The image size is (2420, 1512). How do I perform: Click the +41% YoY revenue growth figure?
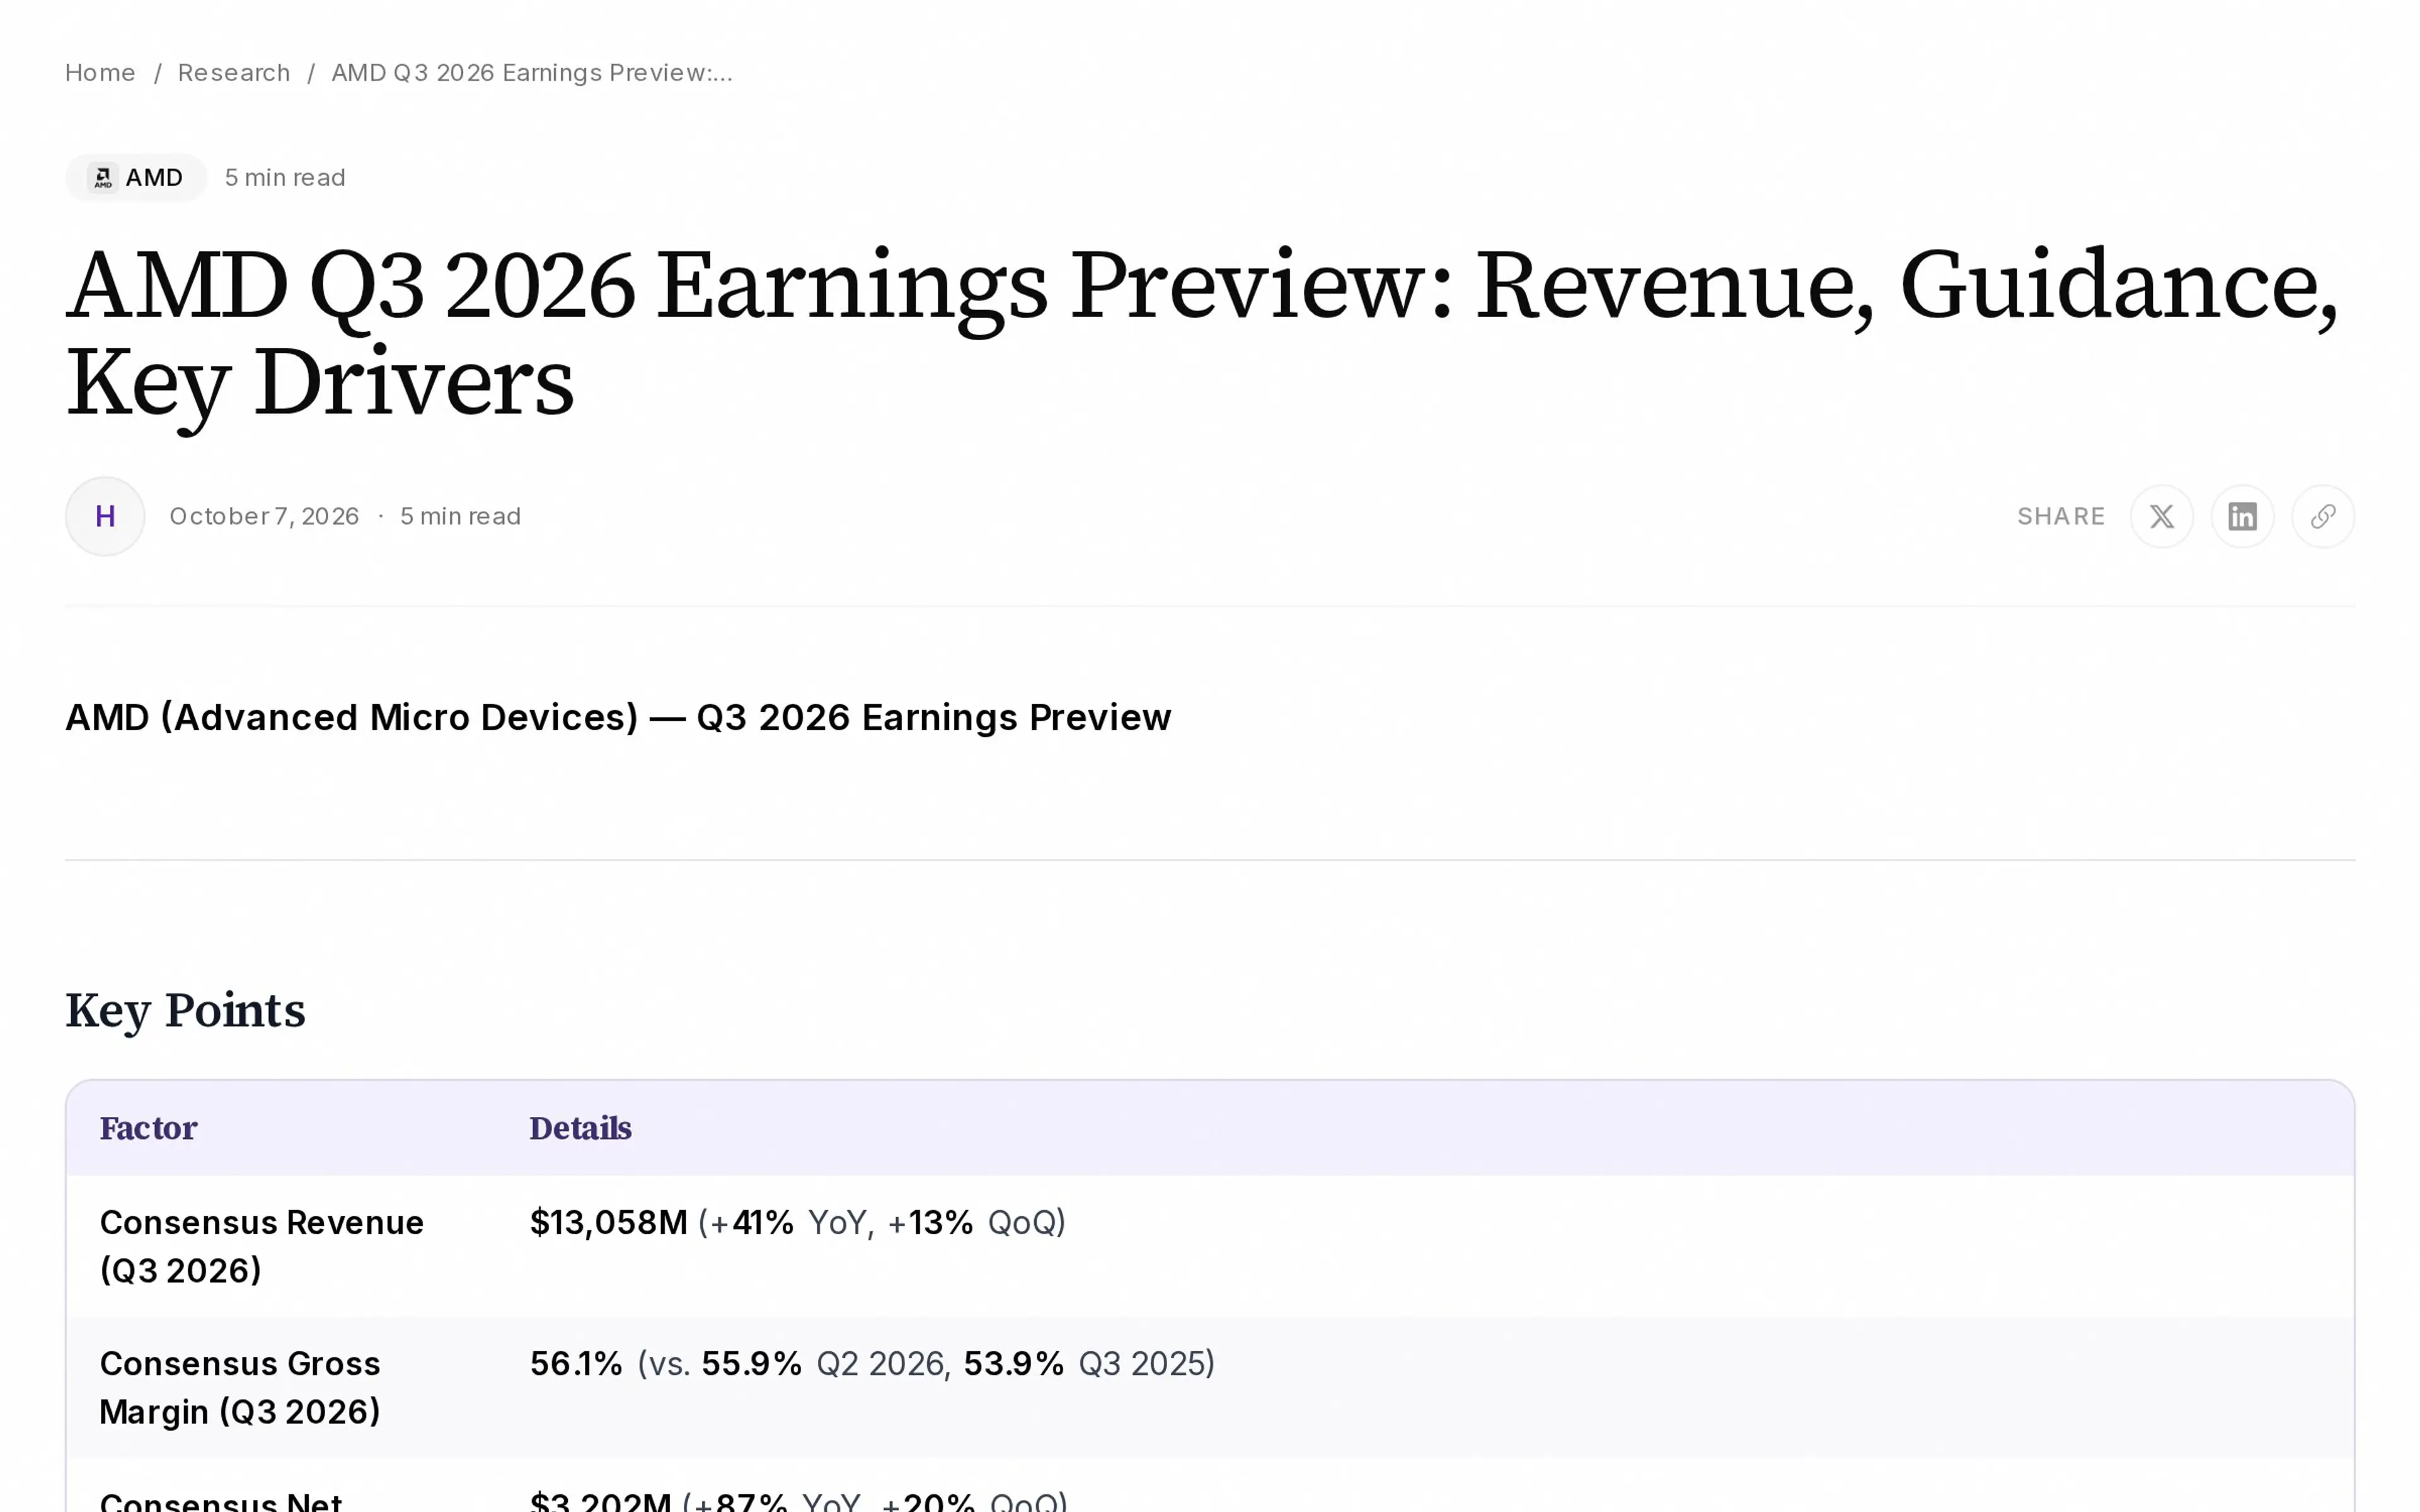coord(752,1222)
